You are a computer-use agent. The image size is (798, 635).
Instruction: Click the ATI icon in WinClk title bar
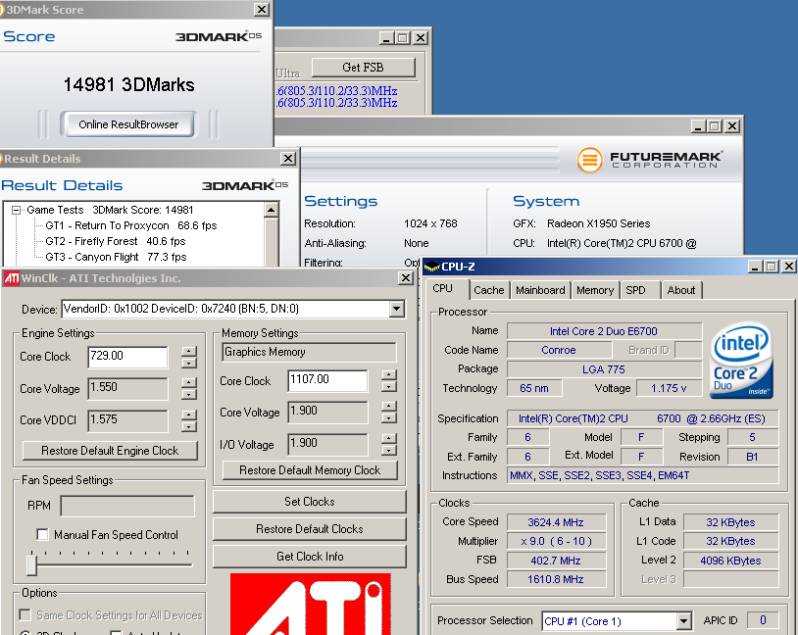[x=11, y=278]
